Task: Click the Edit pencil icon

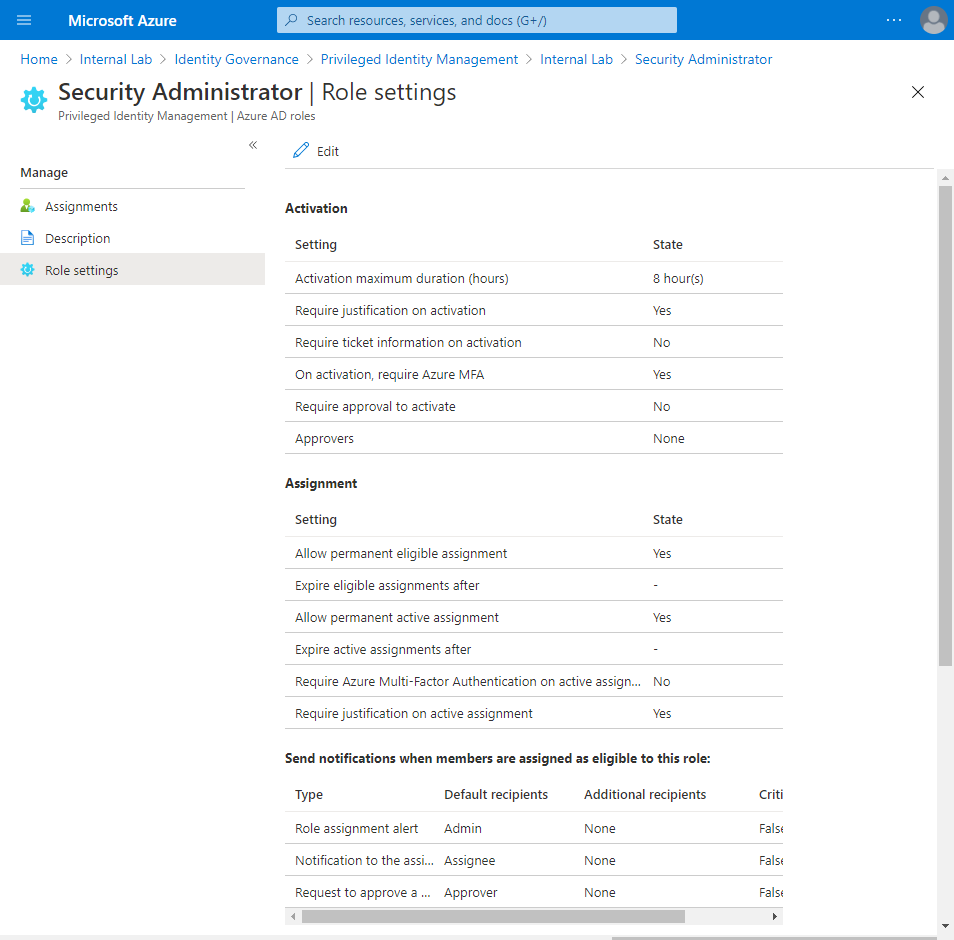Action: point(300,150)
